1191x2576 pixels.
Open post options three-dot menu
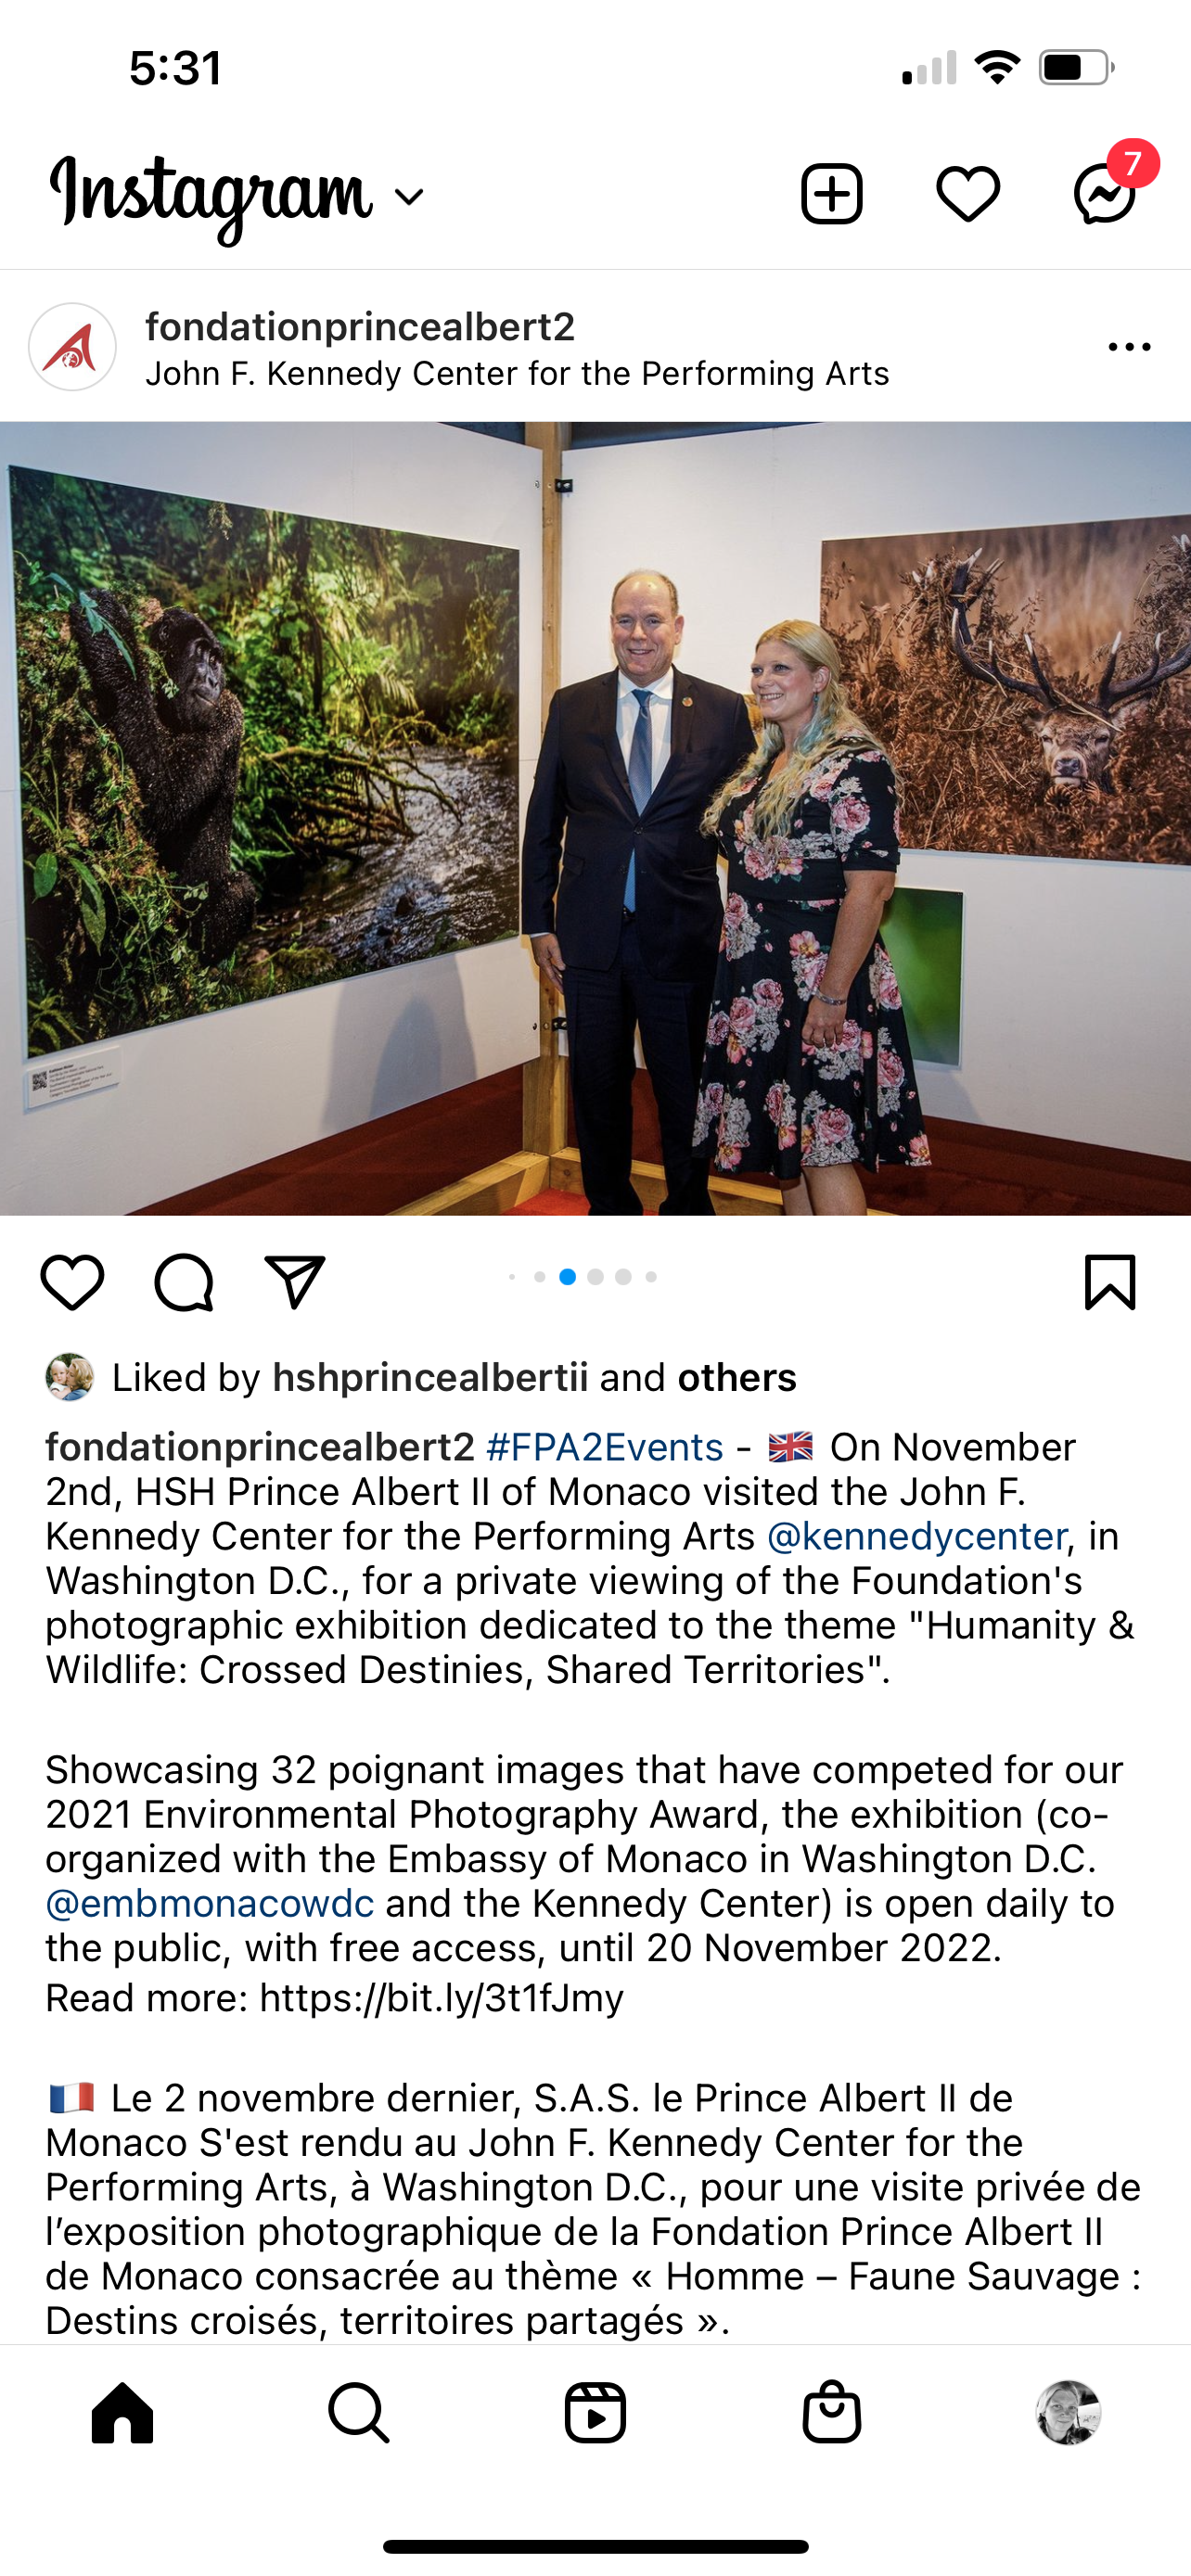point(1129,347)
